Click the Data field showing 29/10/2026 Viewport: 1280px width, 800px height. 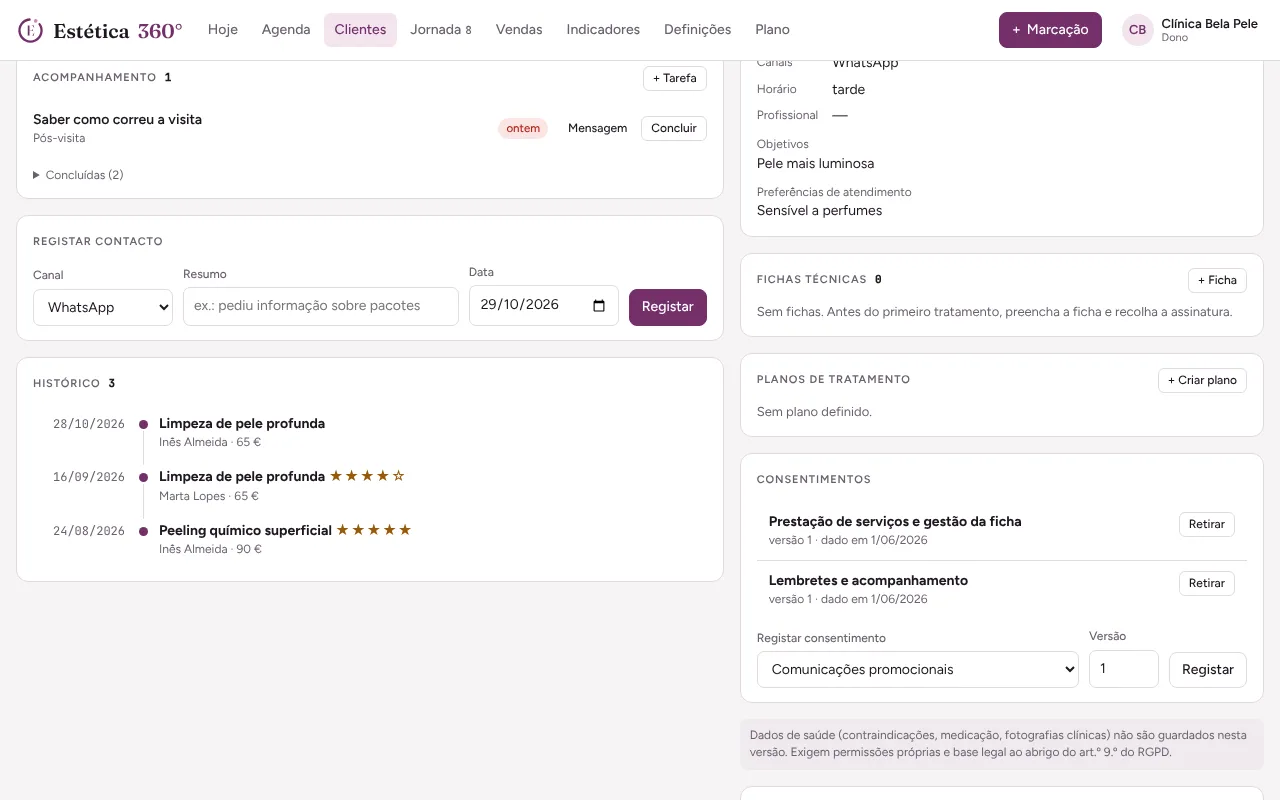tap(544, 306)
